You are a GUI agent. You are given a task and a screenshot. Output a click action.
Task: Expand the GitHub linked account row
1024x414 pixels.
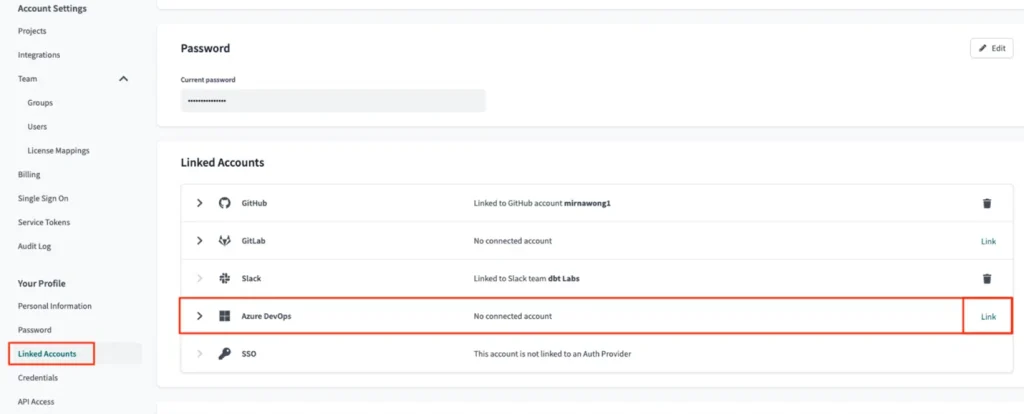coord(200,203)
